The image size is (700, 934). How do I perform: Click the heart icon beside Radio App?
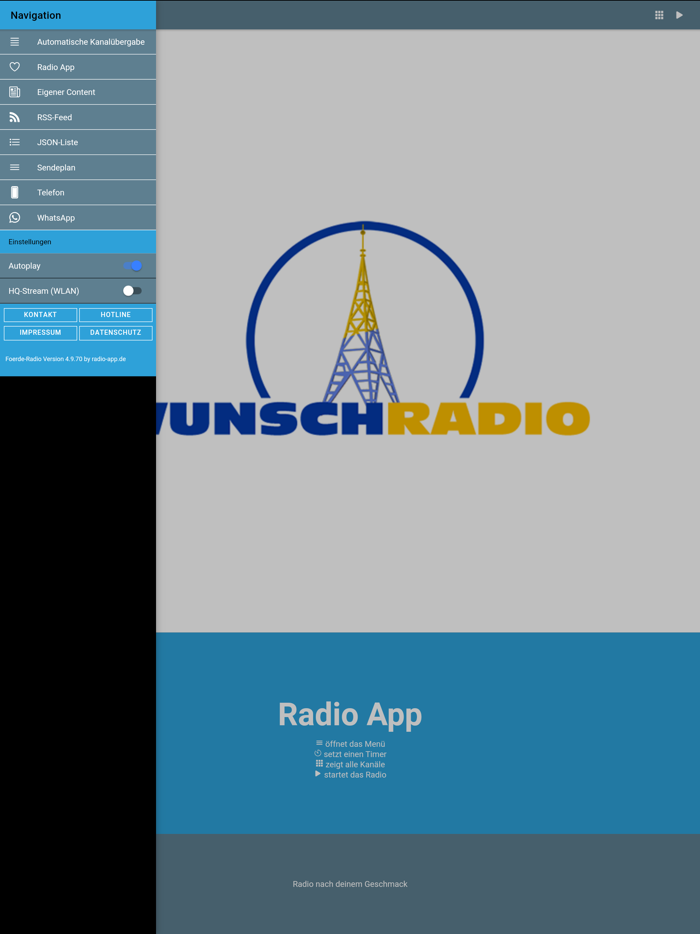click(x=15, y=67)
